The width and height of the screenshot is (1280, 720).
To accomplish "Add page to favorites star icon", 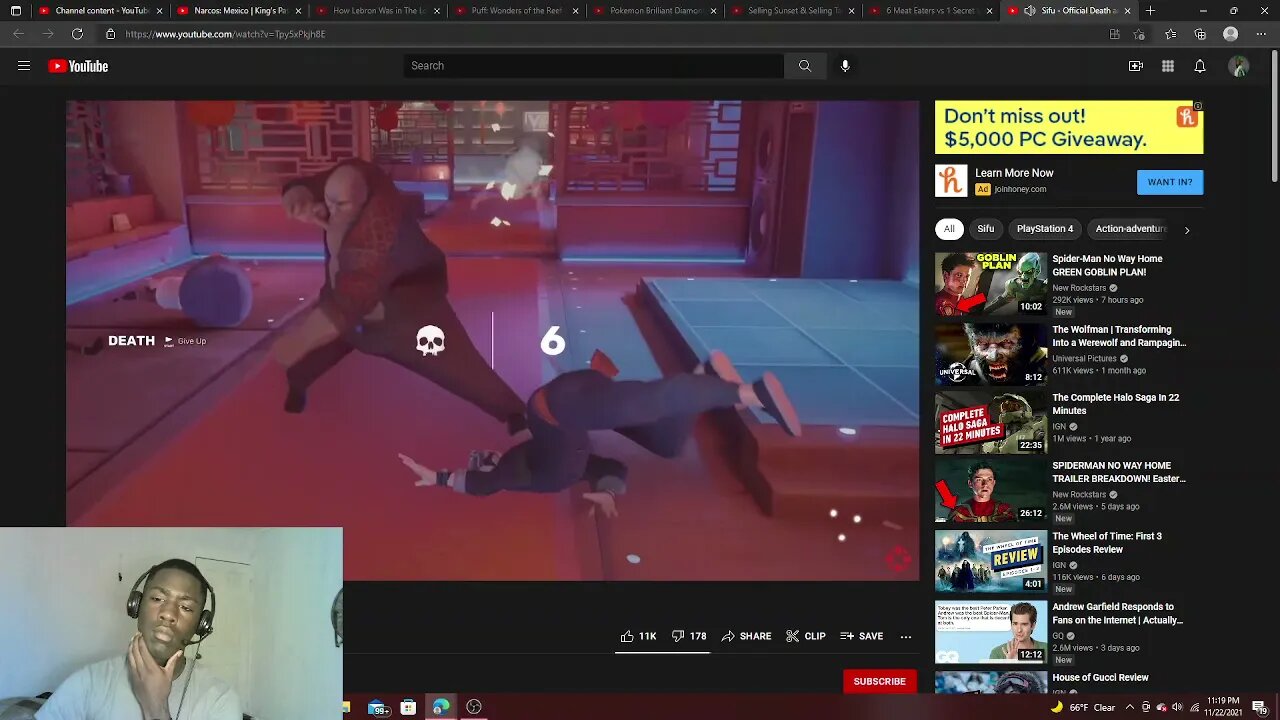I will [1140, 34].
